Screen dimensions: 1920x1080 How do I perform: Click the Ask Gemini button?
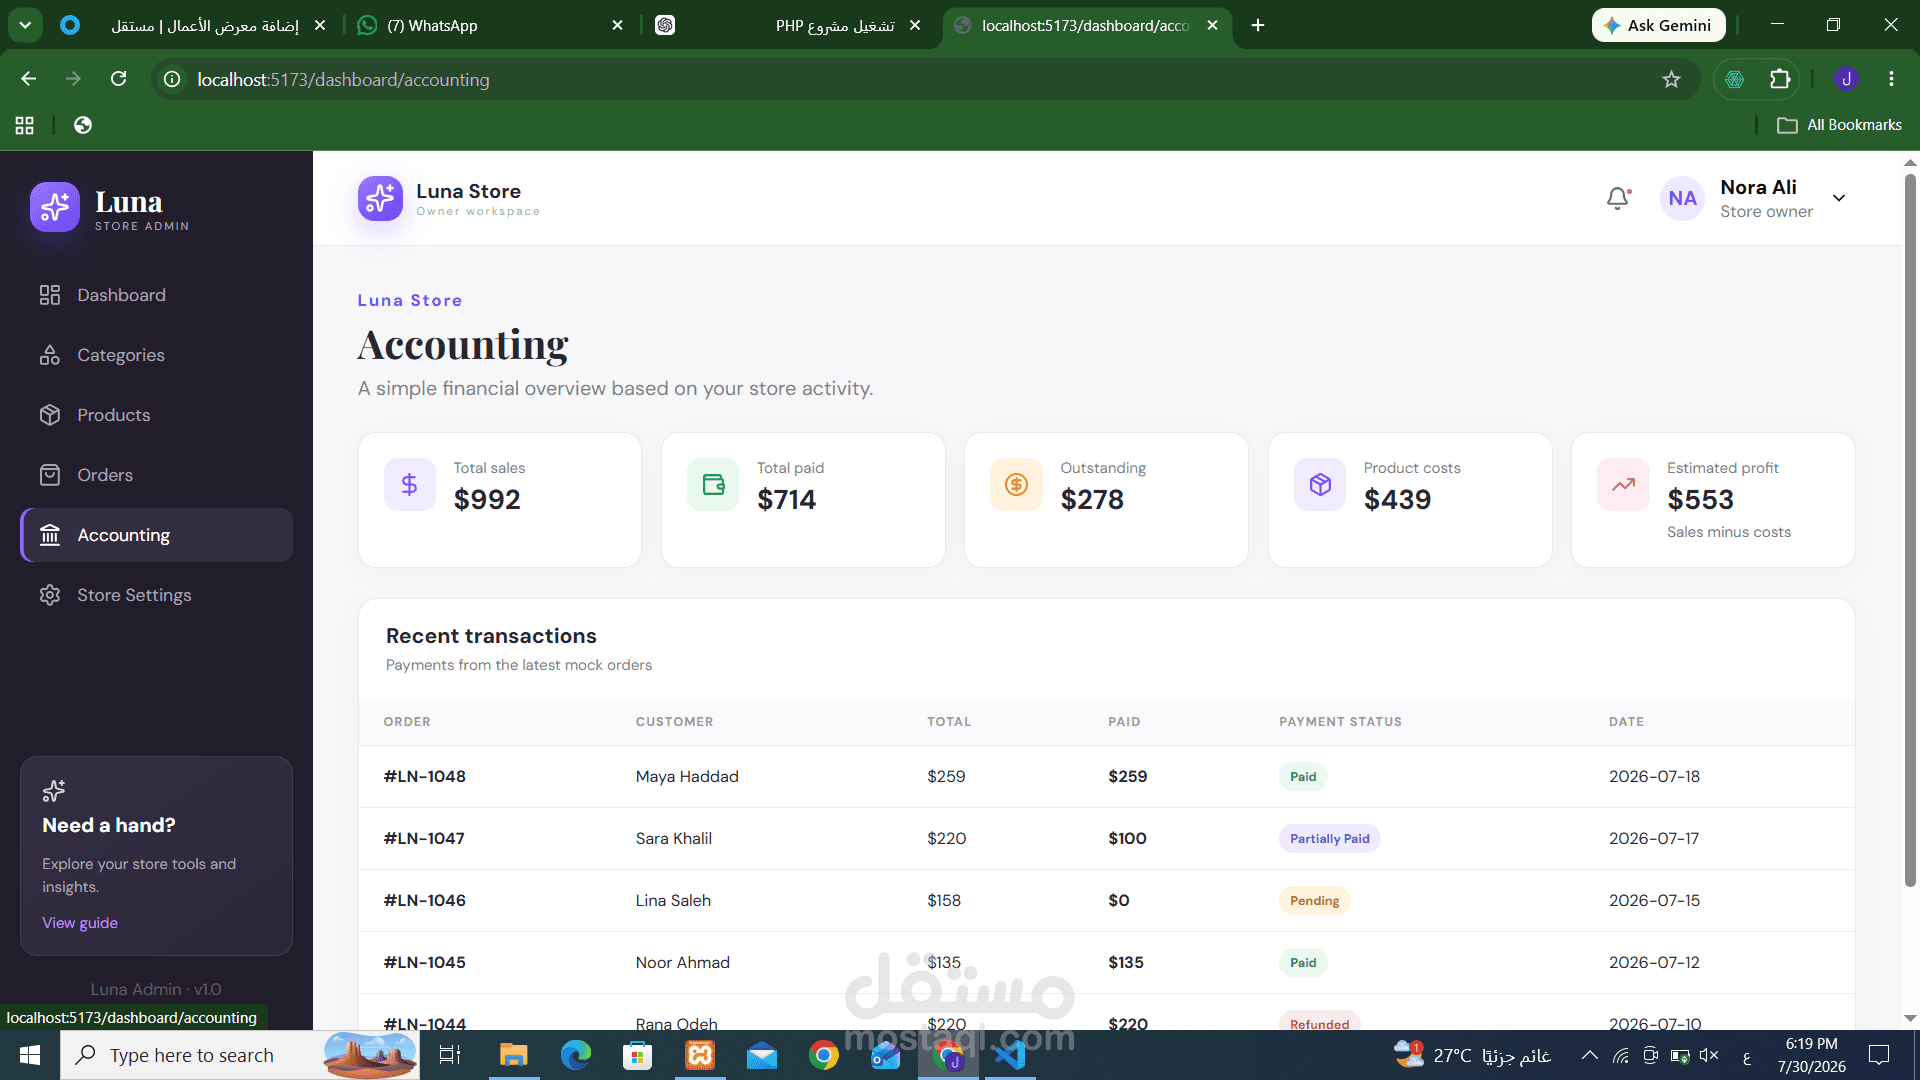[x=1658, y=25]
